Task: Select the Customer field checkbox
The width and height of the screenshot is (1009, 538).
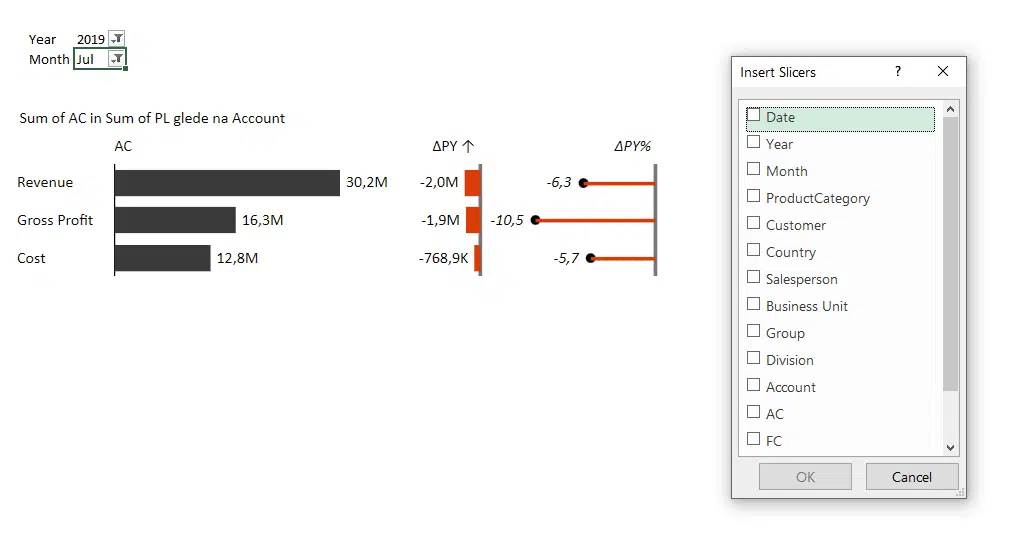Action: point(754,224)
